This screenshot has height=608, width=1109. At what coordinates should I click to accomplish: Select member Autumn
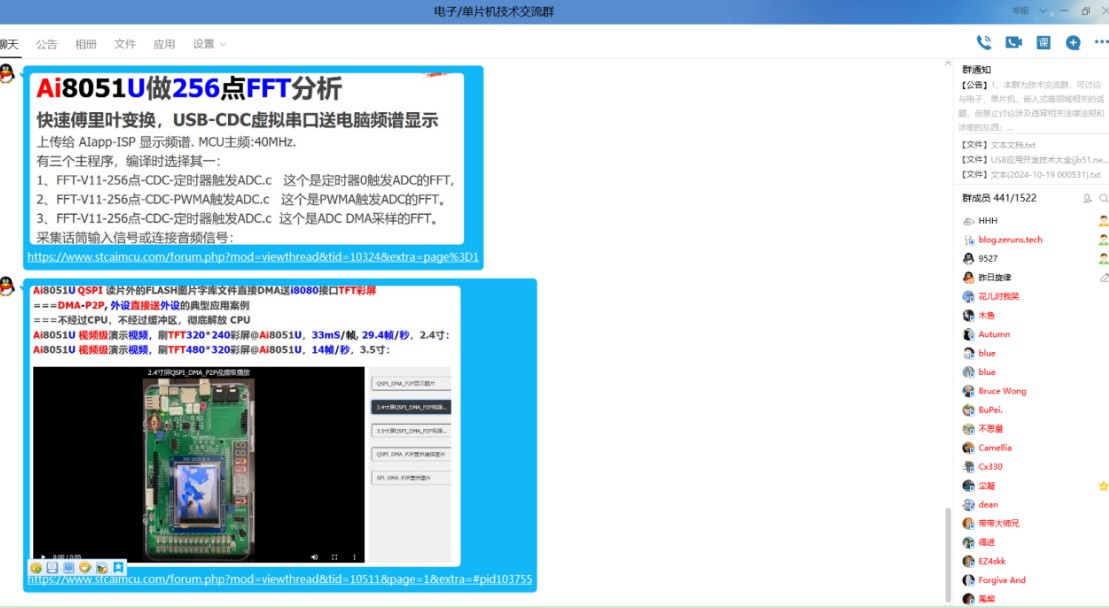tap(994, 334)
